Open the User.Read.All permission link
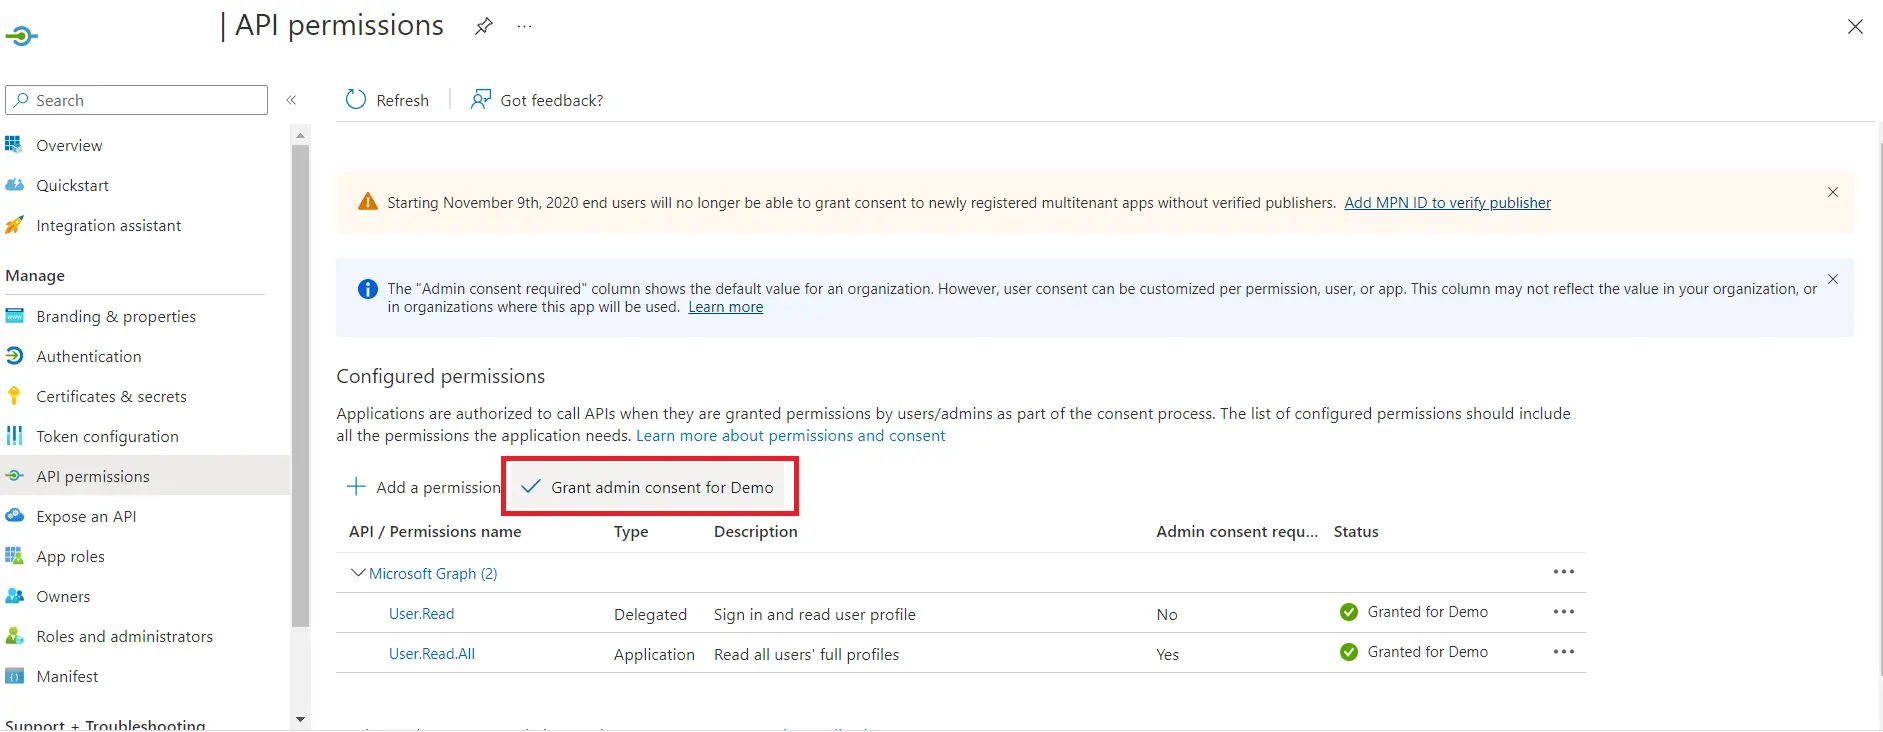 (432, 654)
